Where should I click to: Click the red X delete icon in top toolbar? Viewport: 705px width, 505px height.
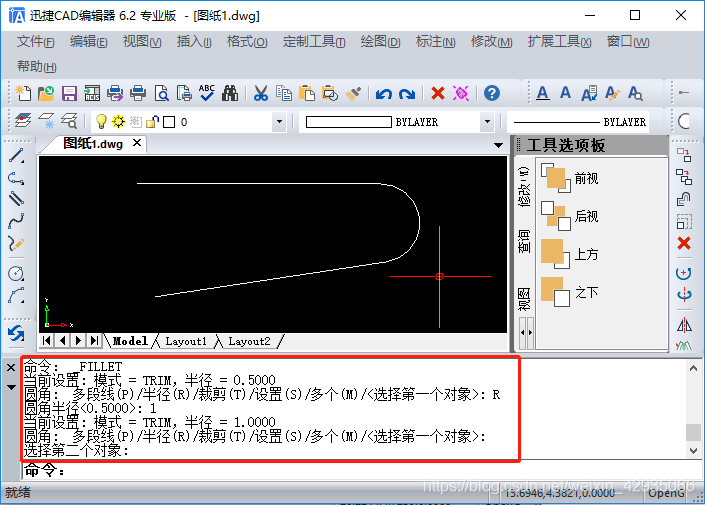pyautogui.click(x=437, y=93)
